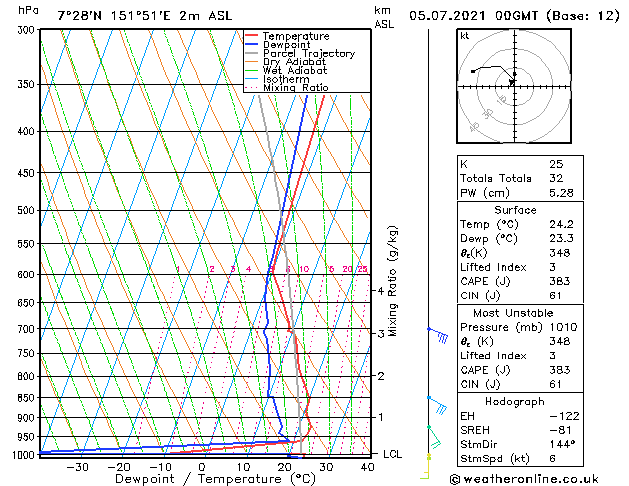Click the 300 hPa pressure label
The height and width of the screenshot is (486, 629).
tap(28, 30)
